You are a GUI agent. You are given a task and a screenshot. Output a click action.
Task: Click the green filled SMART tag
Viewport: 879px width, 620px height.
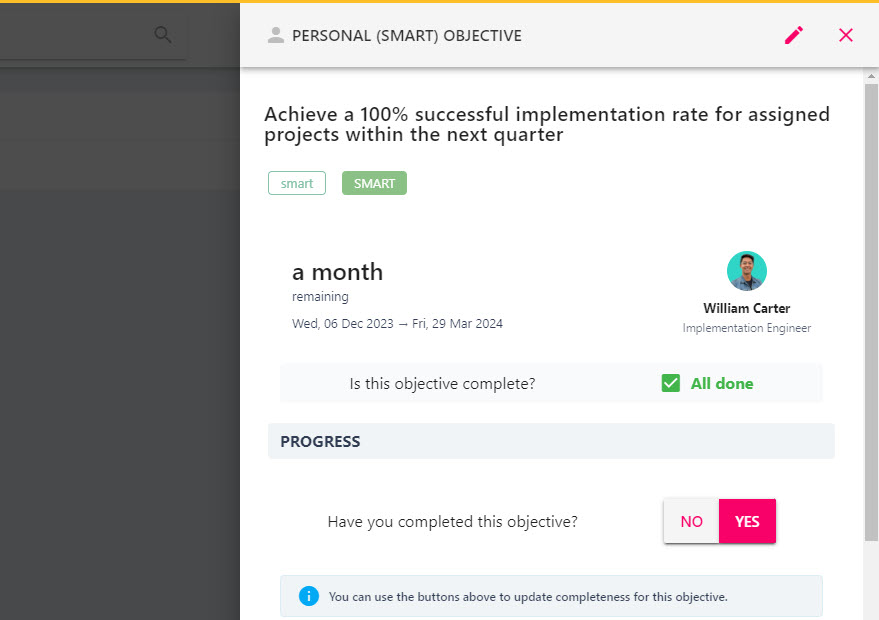point(374,183)
